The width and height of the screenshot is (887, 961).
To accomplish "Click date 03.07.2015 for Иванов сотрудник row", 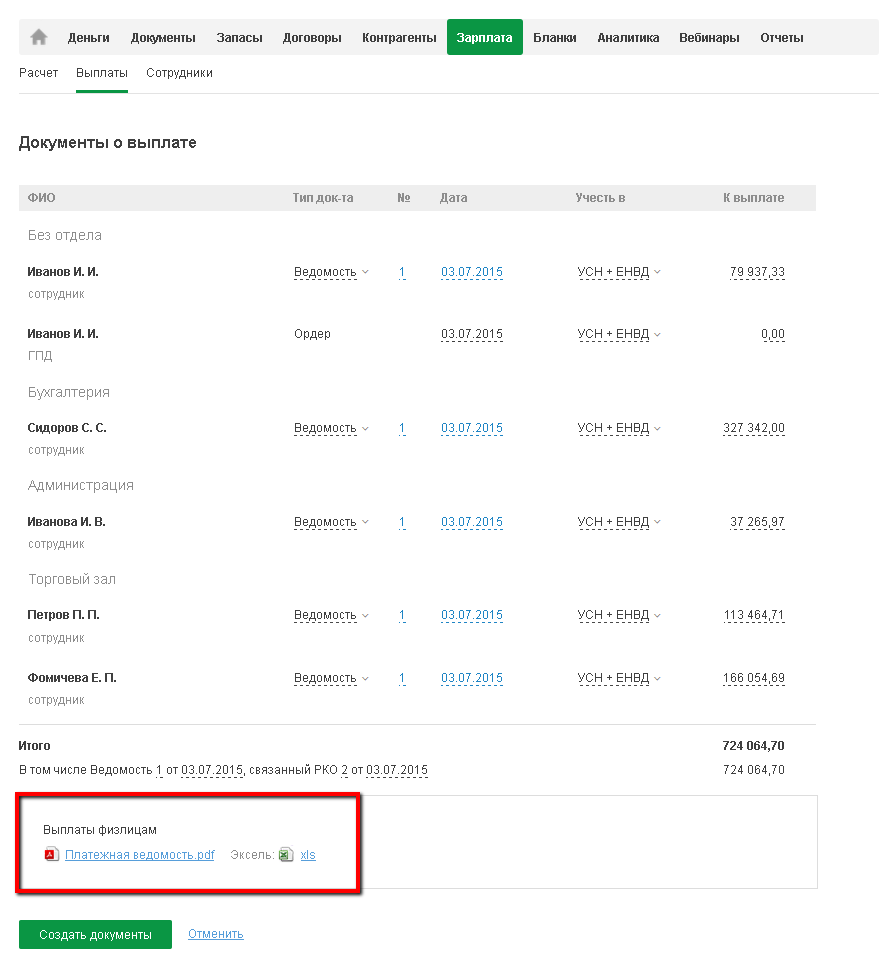I will pos(471,272).
